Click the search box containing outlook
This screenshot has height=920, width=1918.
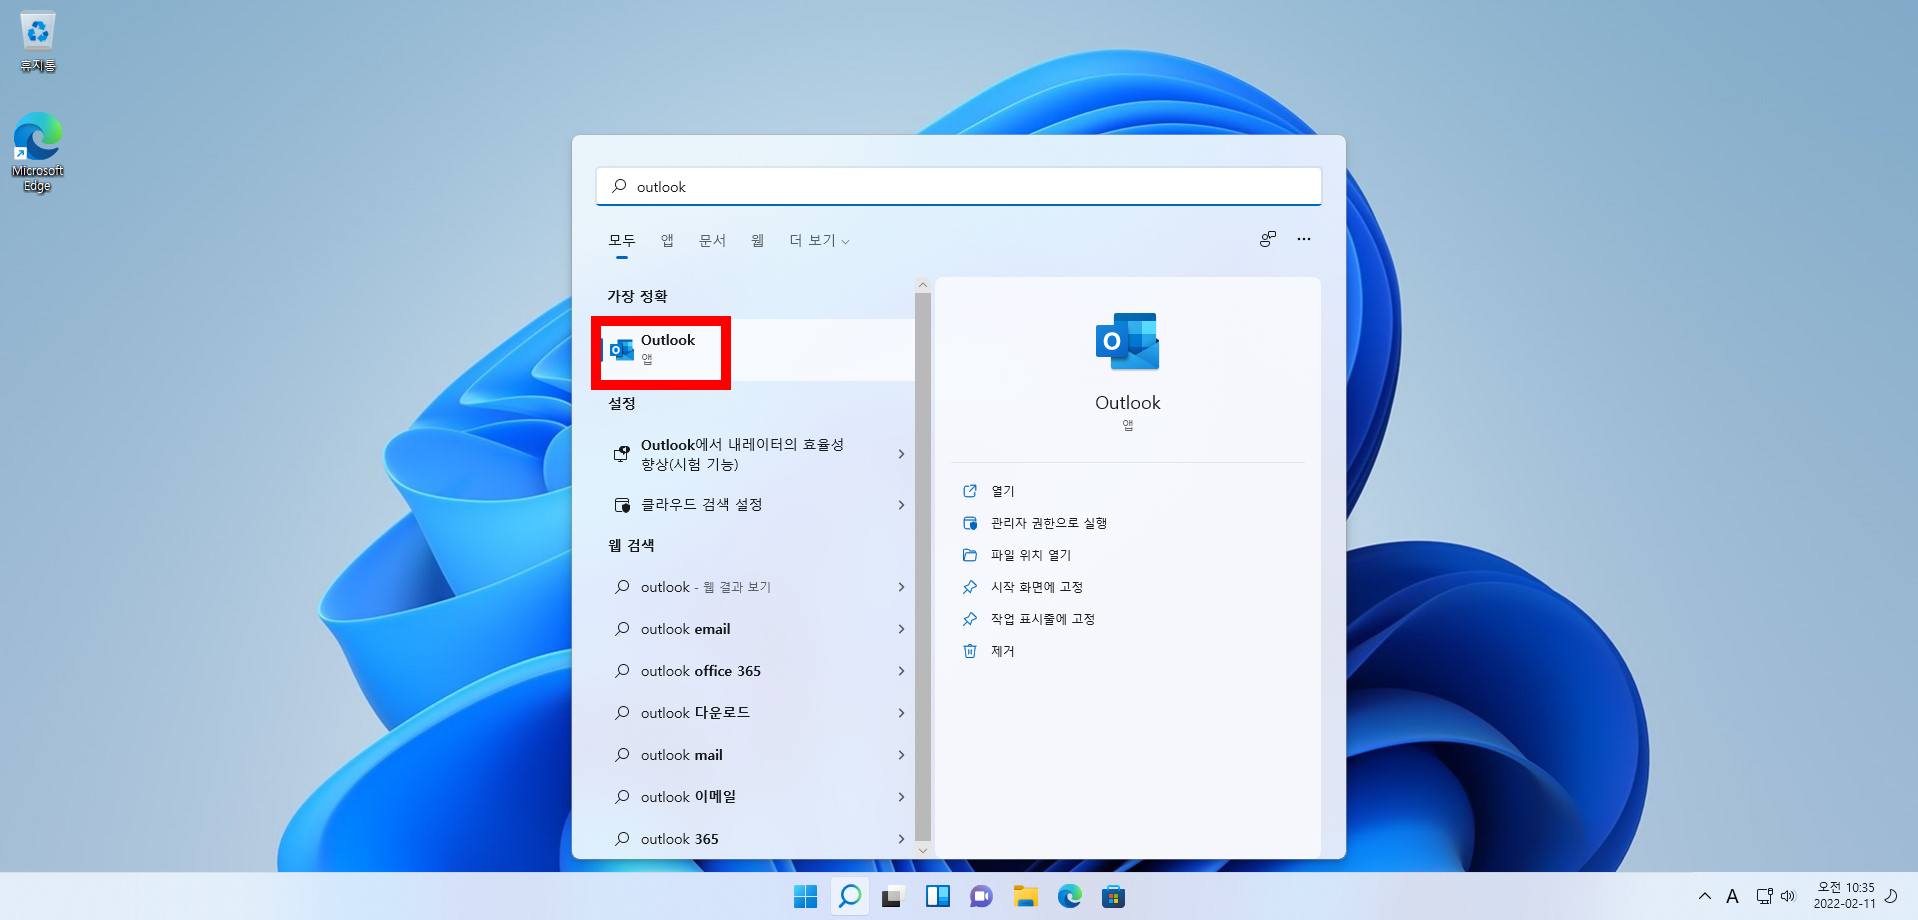(x=958, y=187)
